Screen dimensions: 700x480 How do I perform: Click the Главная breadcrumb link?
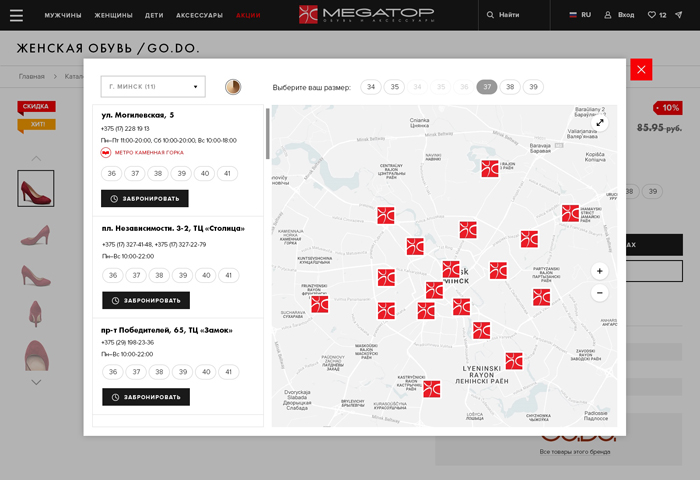click(32, 76)
